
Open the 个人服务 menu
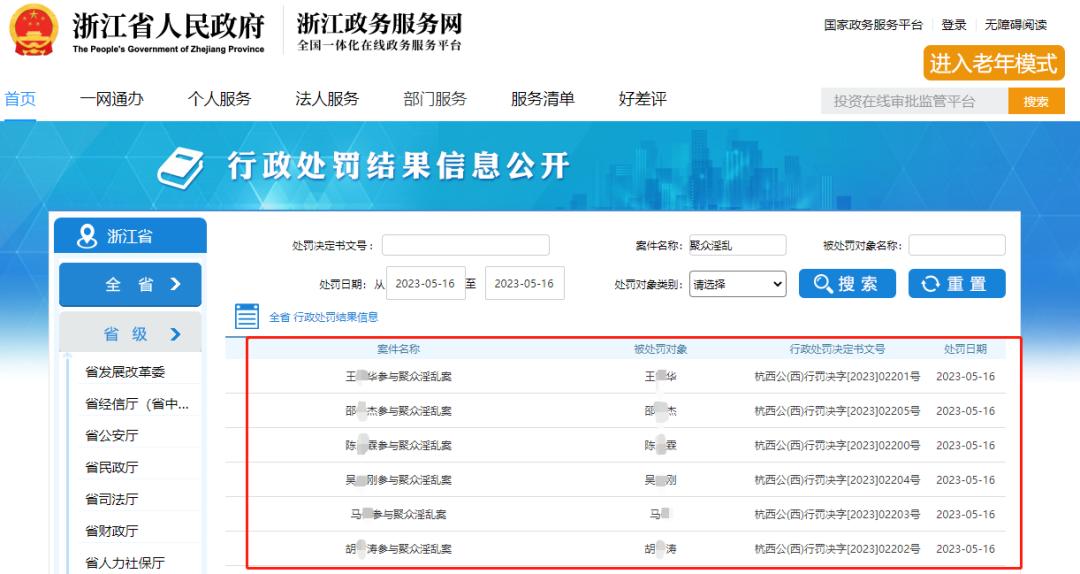tap(219, 99)
